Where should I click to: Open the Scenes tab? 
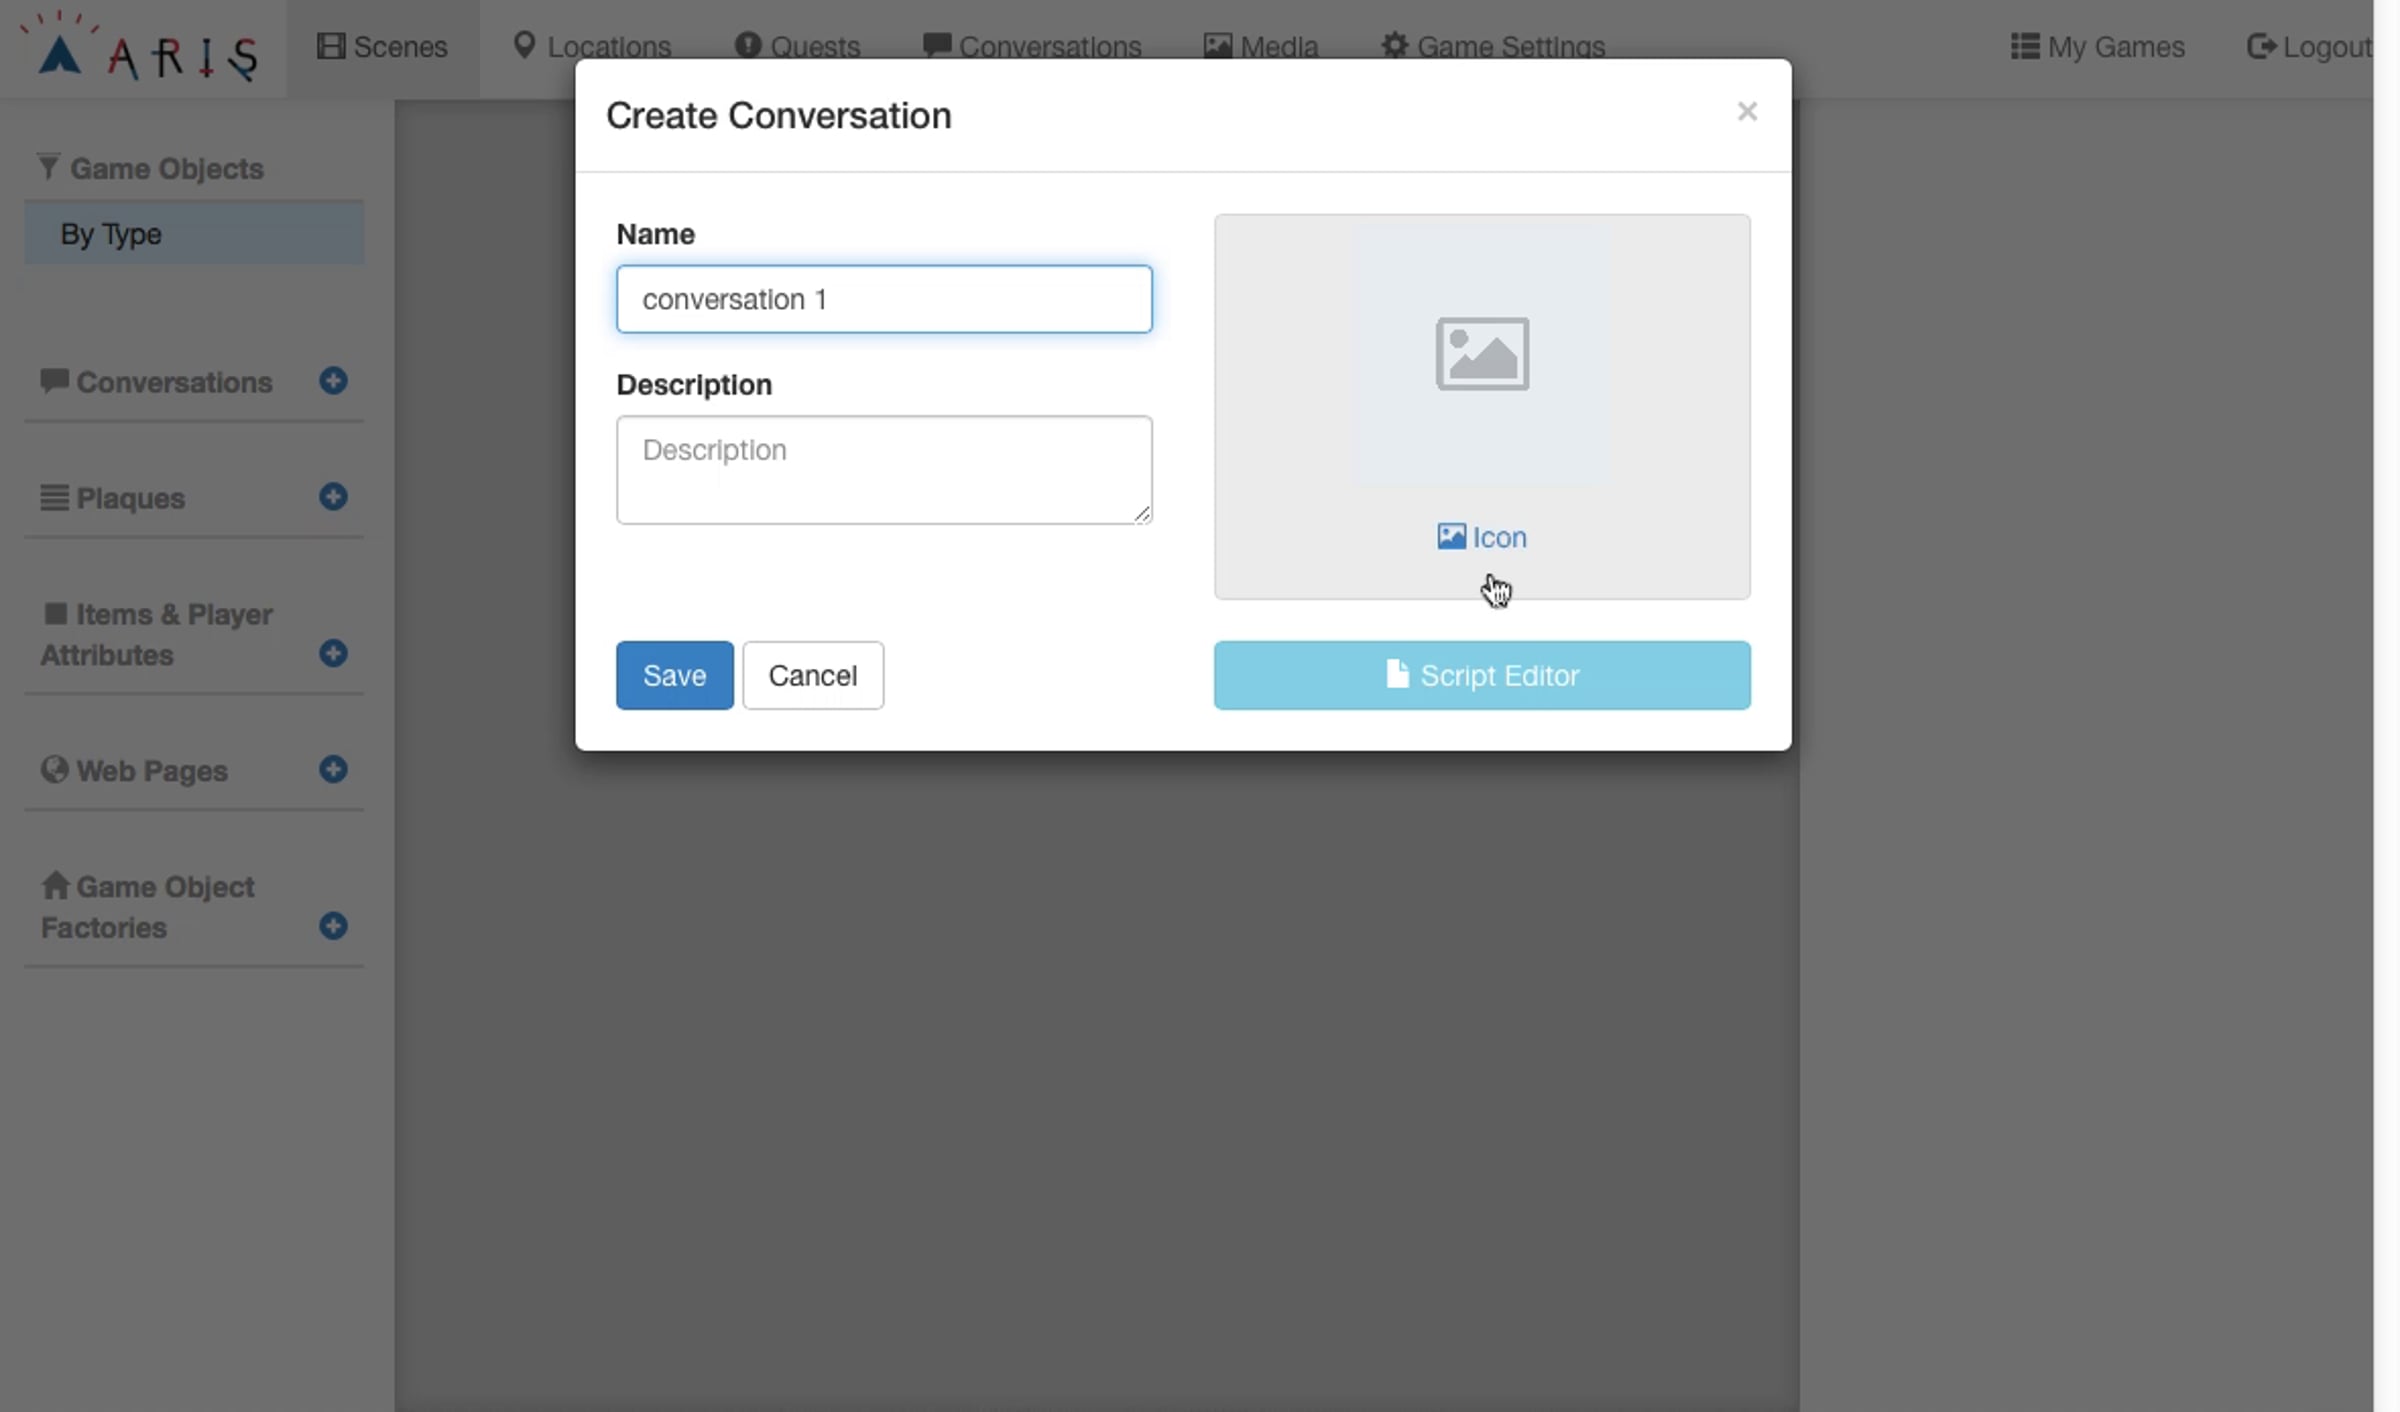click(382, 47)
